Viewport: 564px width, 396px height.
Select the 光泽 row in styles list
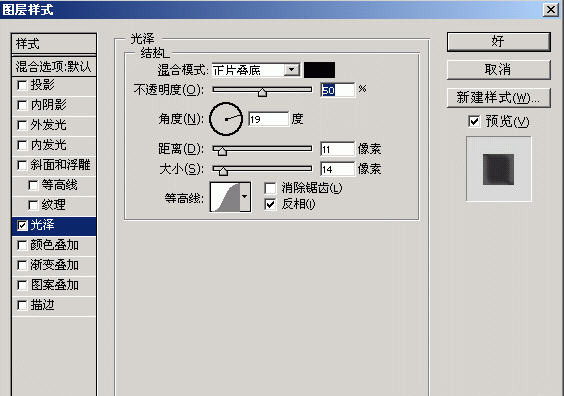pos(54,226)
